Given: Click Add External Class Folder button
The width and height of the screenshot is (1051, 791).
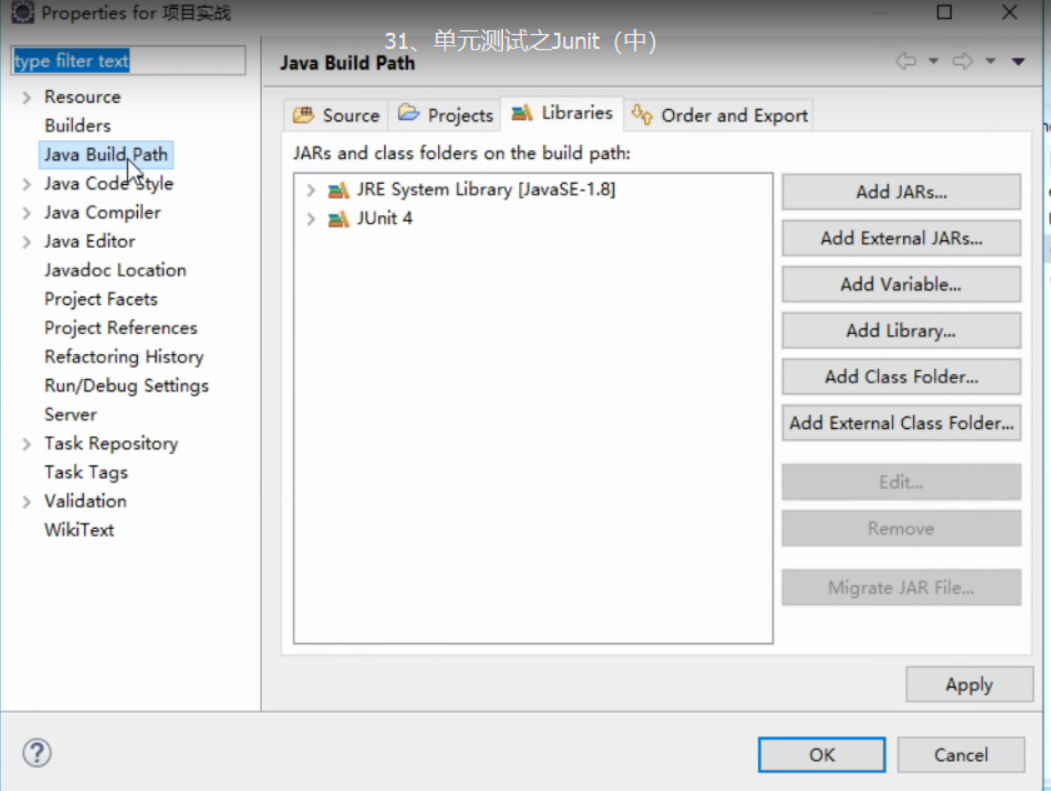Looking at the screenshot, I should [901, 424].
